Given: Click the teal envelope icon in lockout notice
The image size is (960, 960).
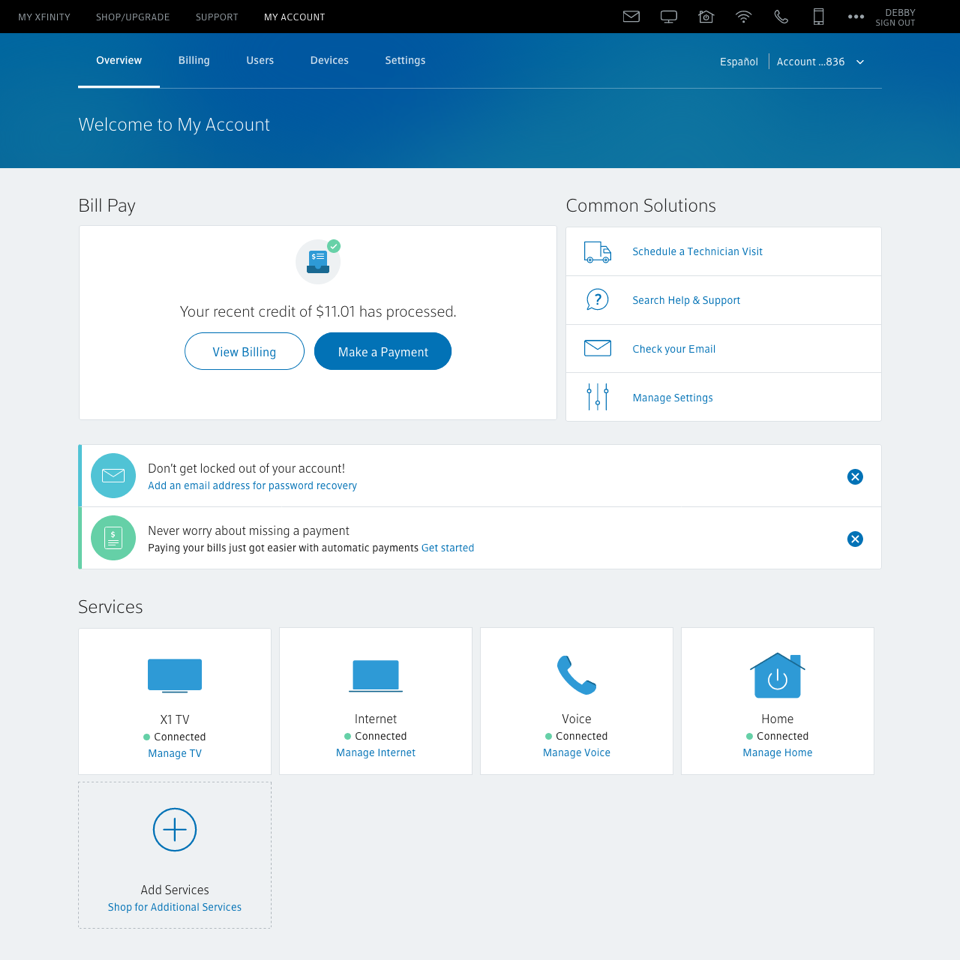Looking at the screenshot, I should coord(113,476).
